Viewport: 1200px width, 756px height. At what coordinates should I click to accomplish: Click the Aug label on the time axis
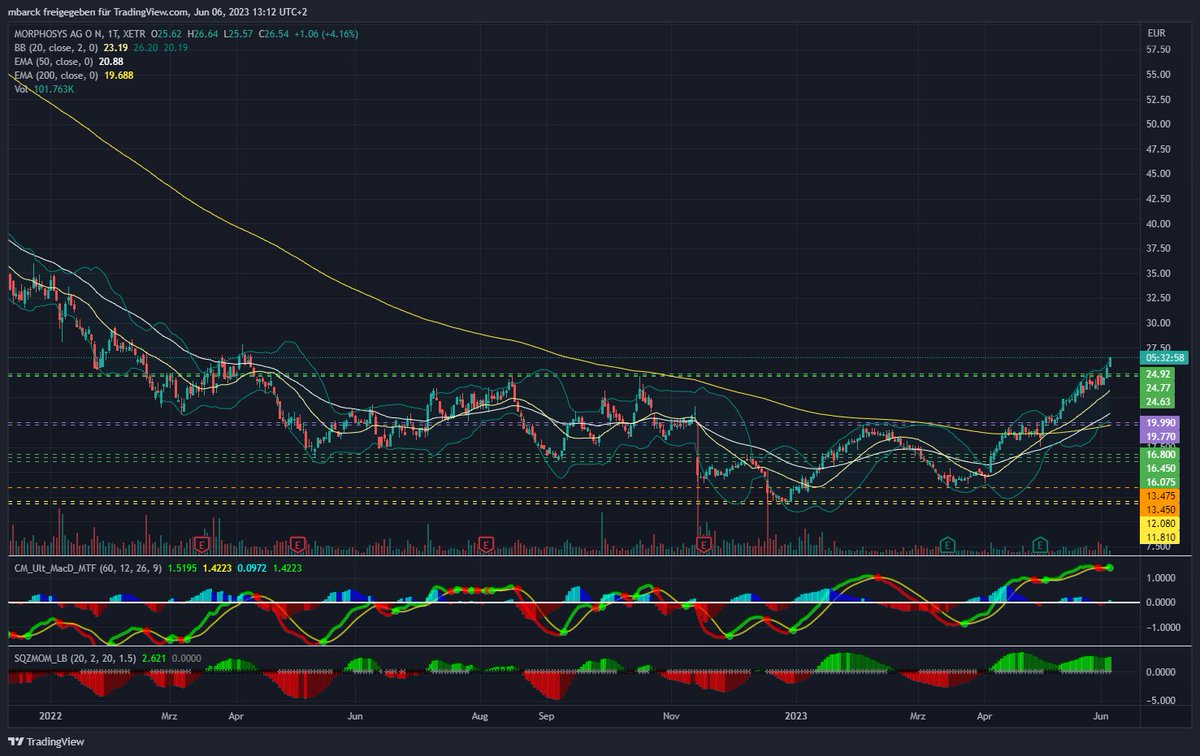(x=480, y=717)
